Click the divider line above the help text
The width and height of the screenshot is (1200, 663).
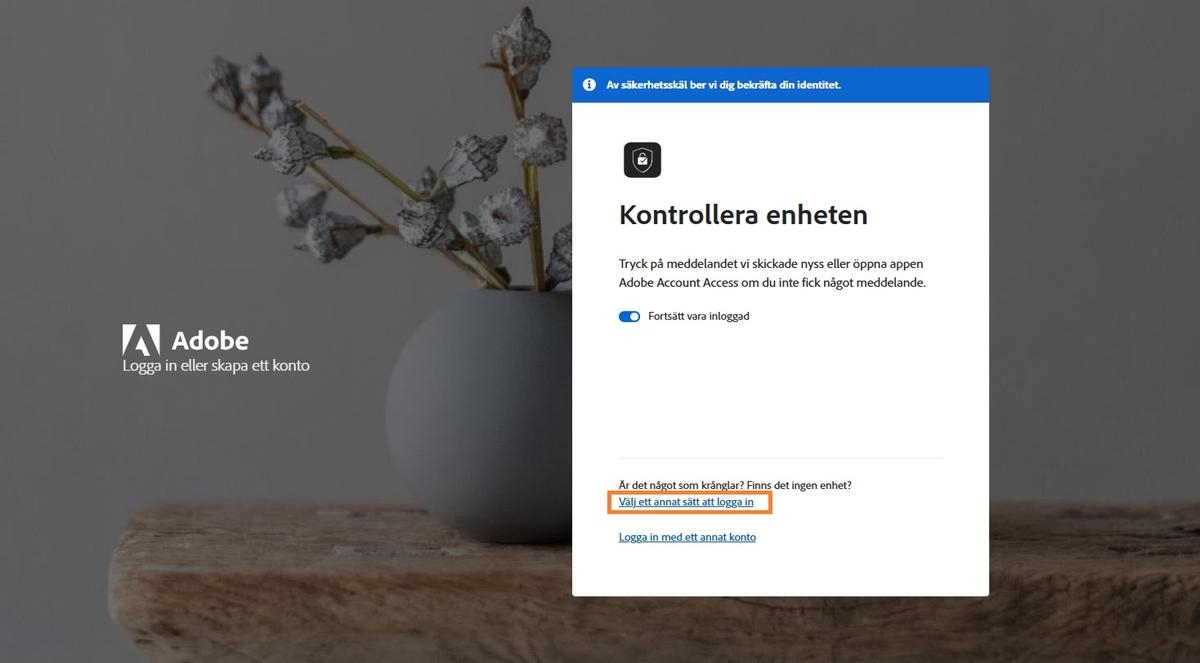(x=780, y=453)
